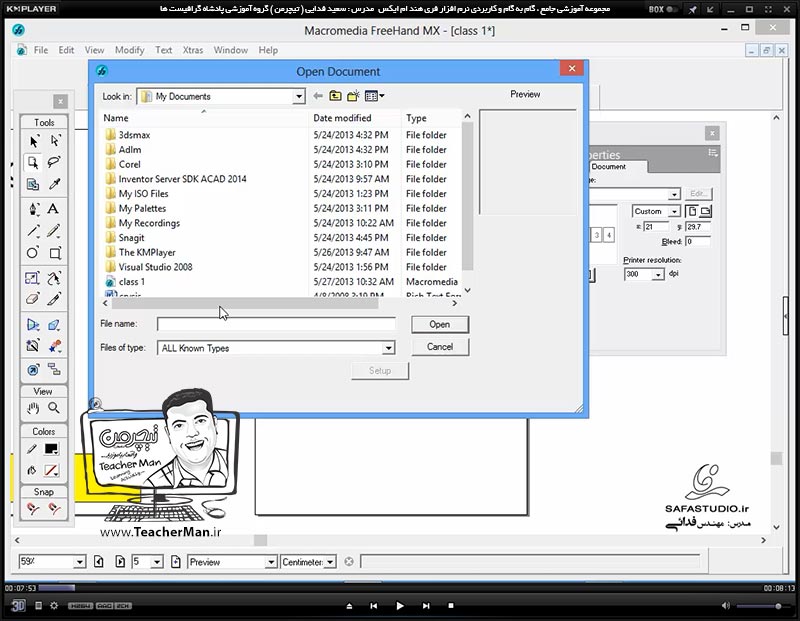Select landscape page orientation
800x621 pixels.
[x=705, y=211]
